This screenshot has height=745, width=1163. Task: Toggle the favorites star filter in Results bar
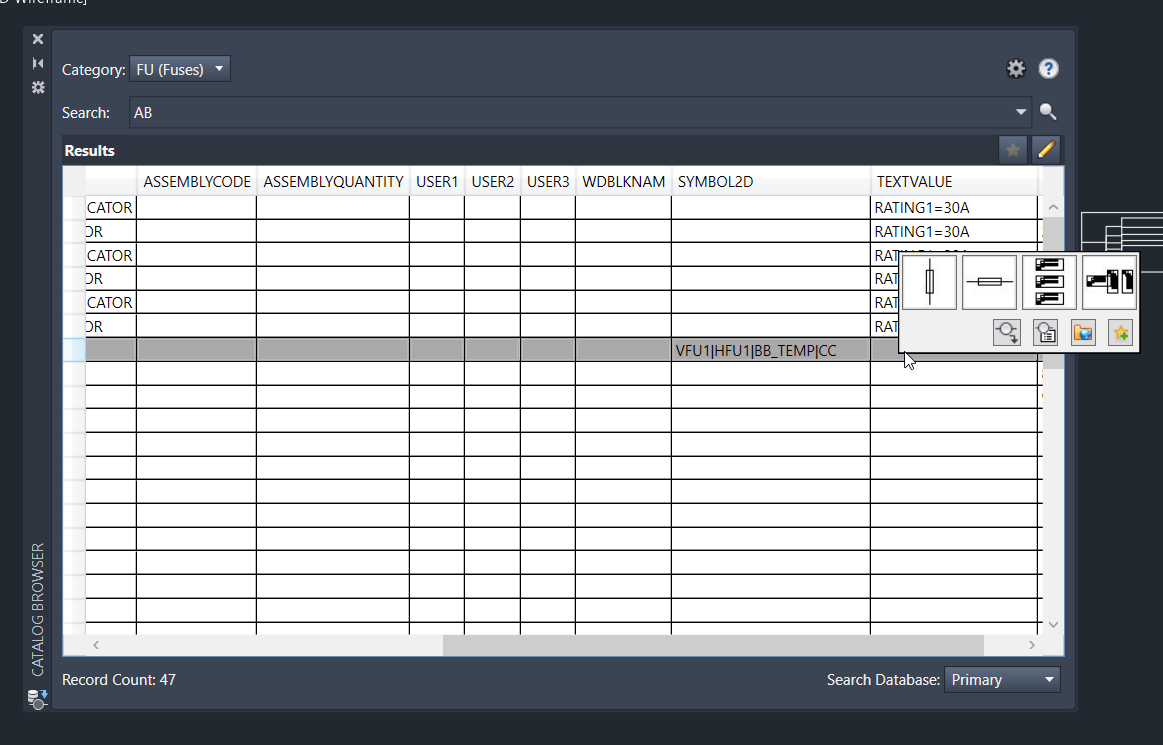[x=1013, y=149]
